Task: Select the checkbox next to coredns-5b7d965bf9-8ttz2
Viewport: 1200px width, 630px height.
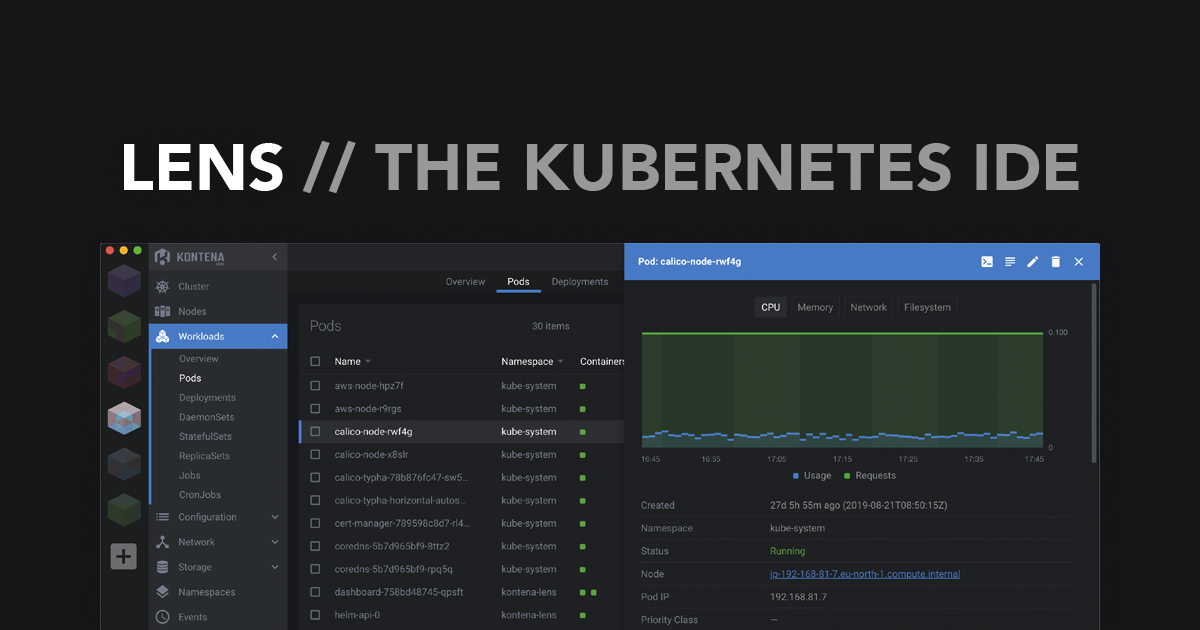Action: point(314,546)
